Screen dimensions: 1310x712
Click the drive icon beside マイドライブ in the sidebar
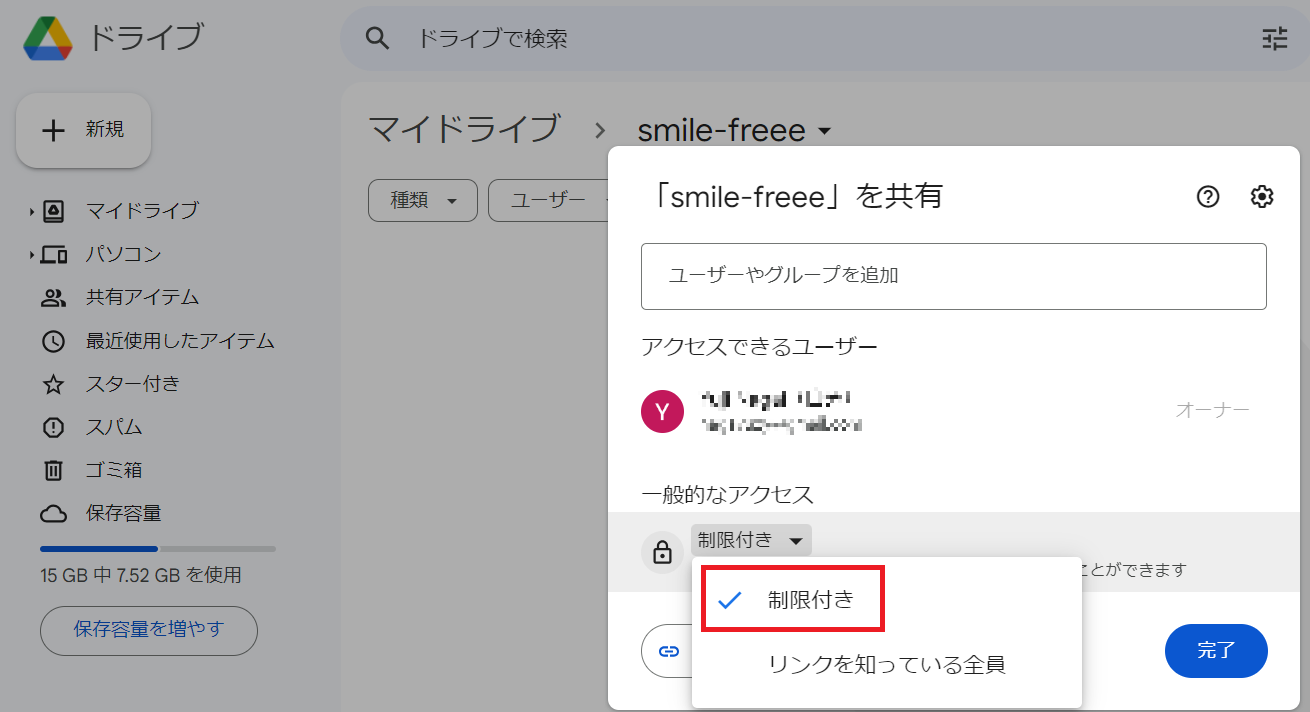(53, 211)
